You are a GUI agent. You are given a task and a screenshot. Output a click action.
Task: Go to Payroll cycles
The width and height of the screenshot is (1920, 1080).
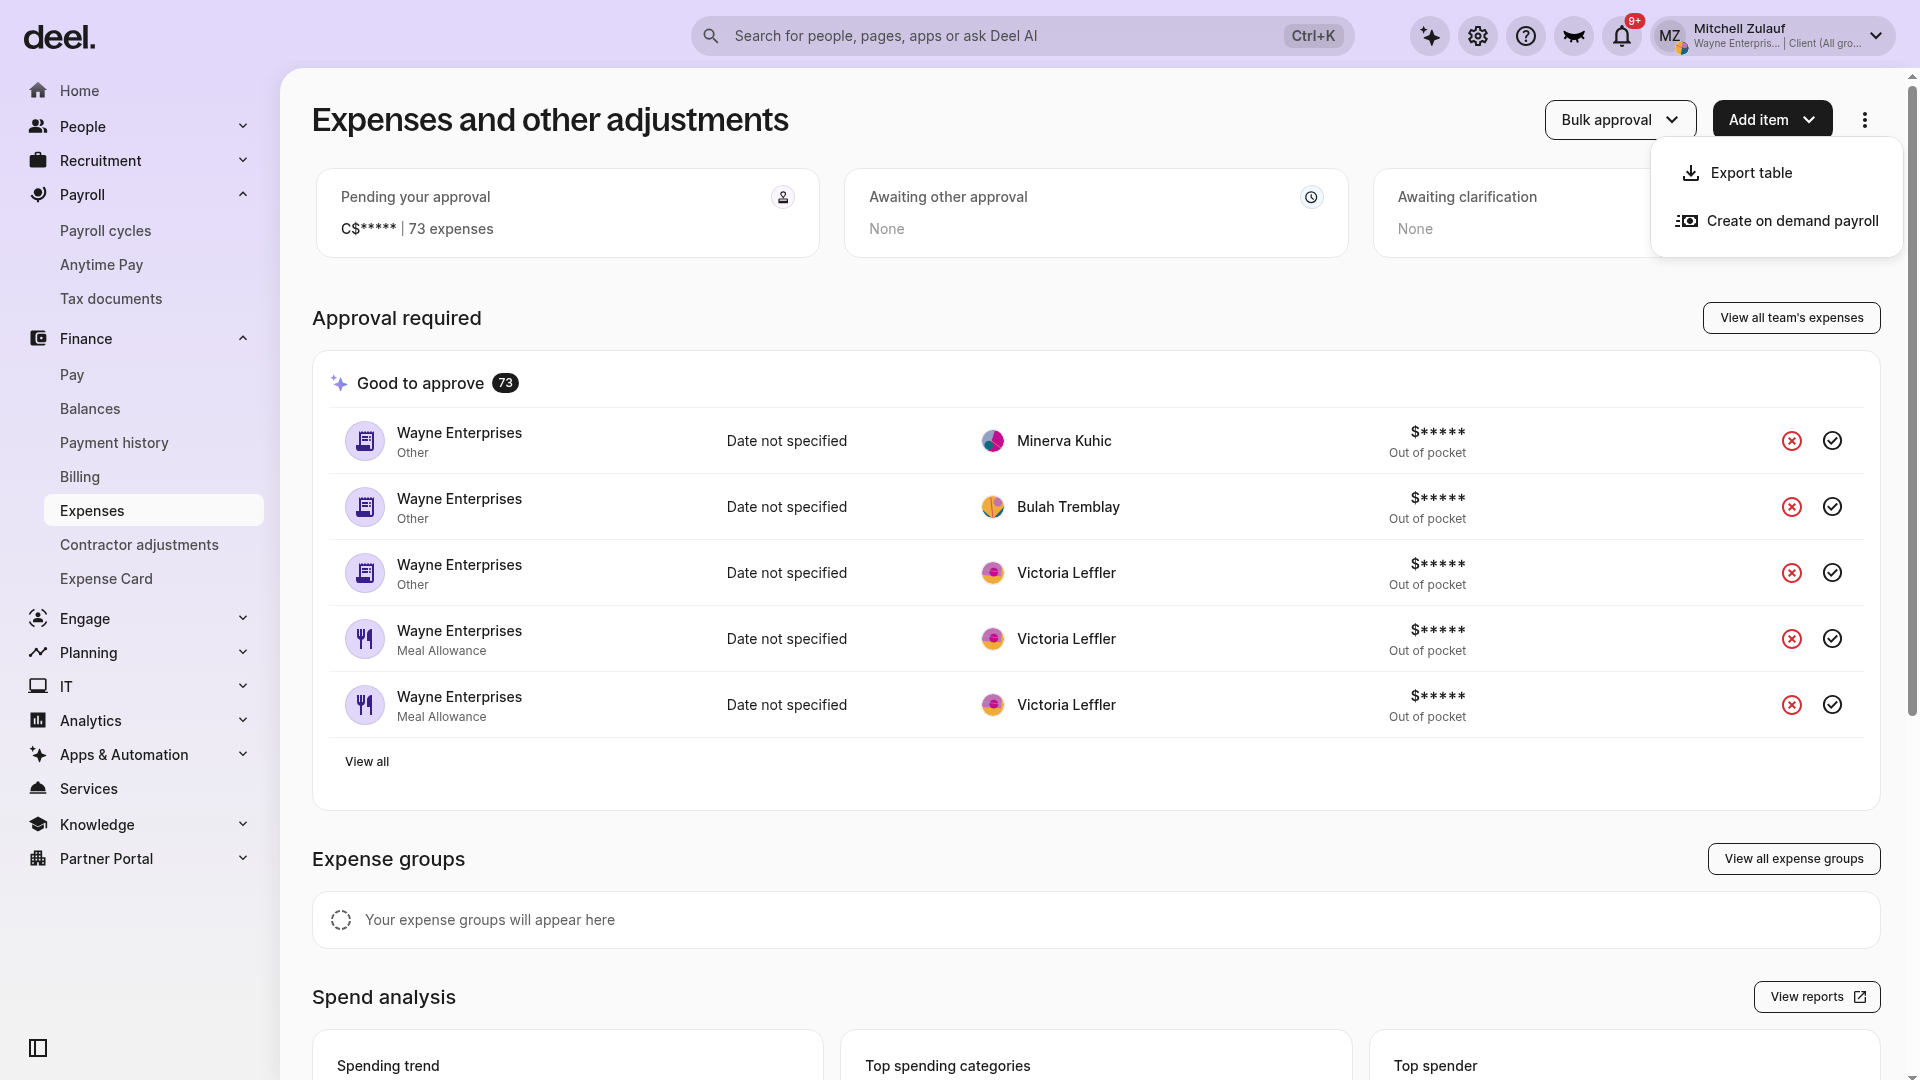[x=105, y=231]
